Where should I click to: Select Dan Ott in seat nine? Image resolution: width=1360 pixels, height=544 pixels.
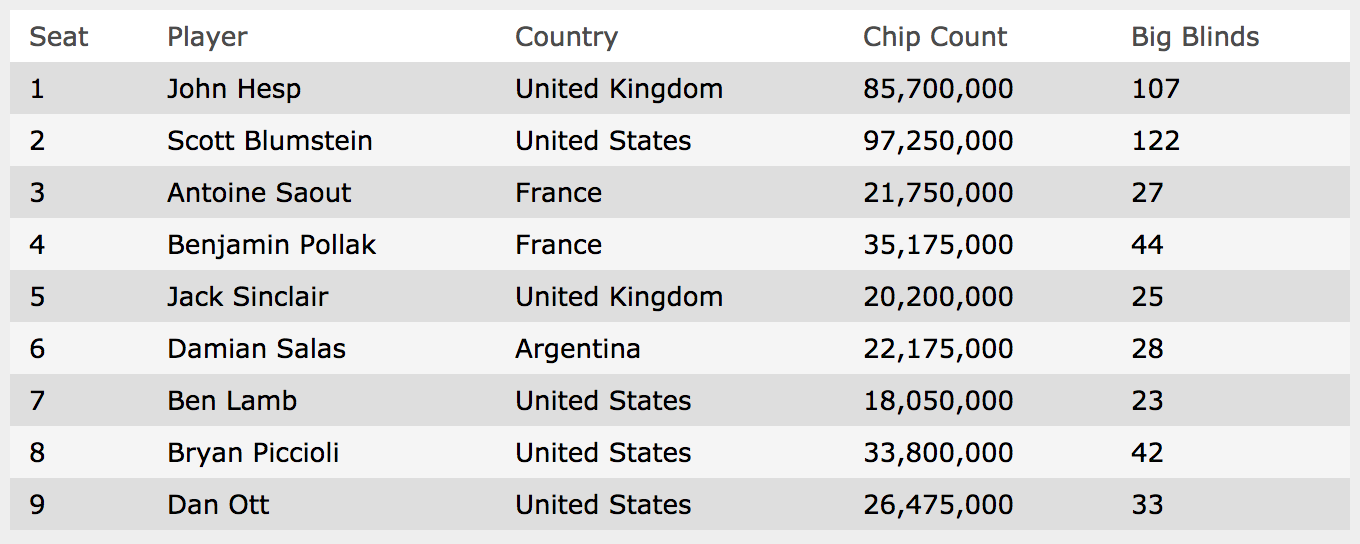pos(218,505)
